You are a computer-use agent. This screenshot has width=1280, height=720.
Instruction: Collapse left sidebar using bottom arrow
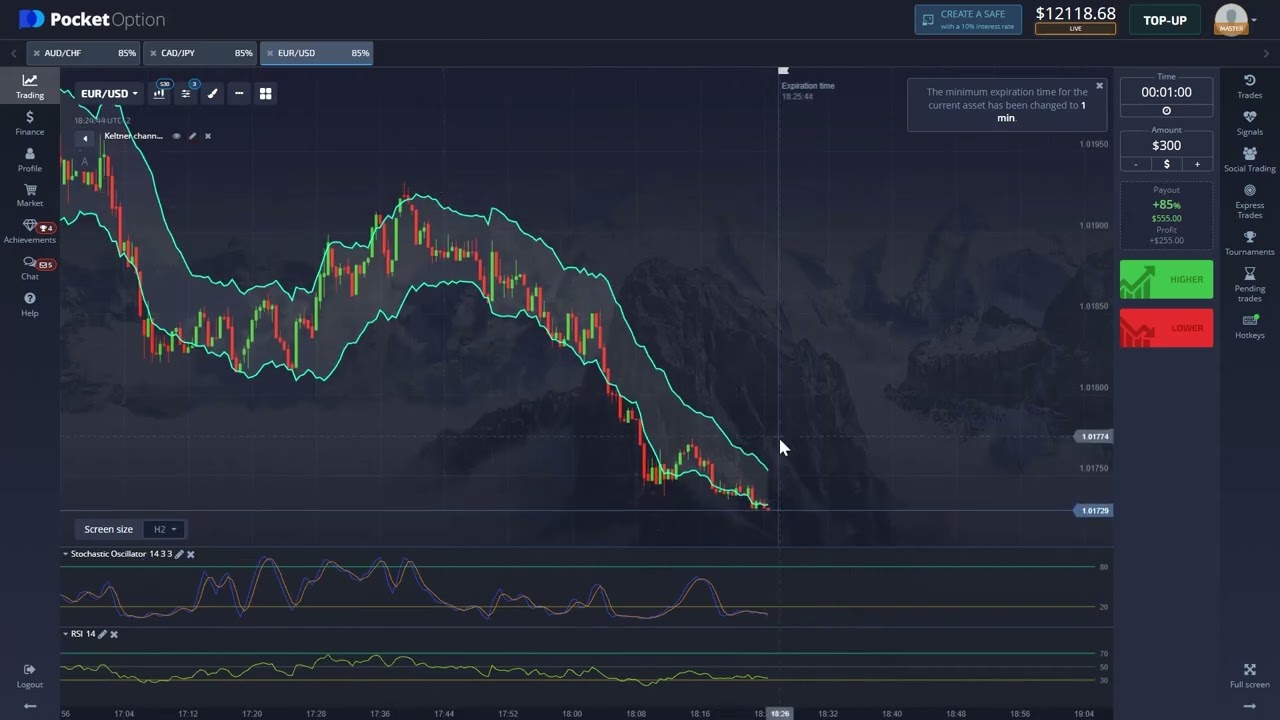[x=29, y=706]
